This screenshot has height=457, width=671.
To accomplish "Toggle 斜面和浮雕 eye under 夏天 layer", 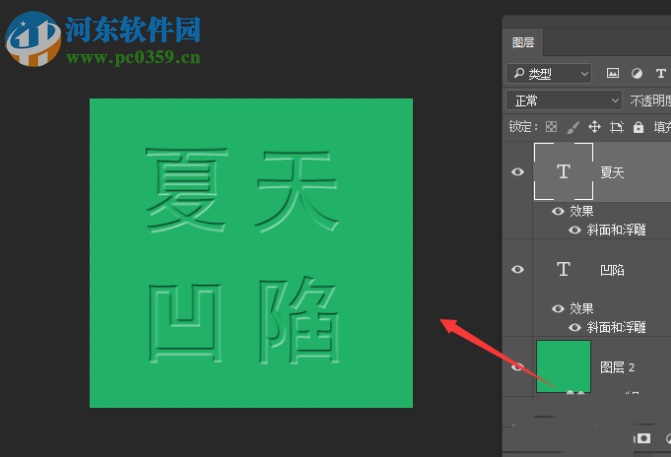I will (575, 230).
